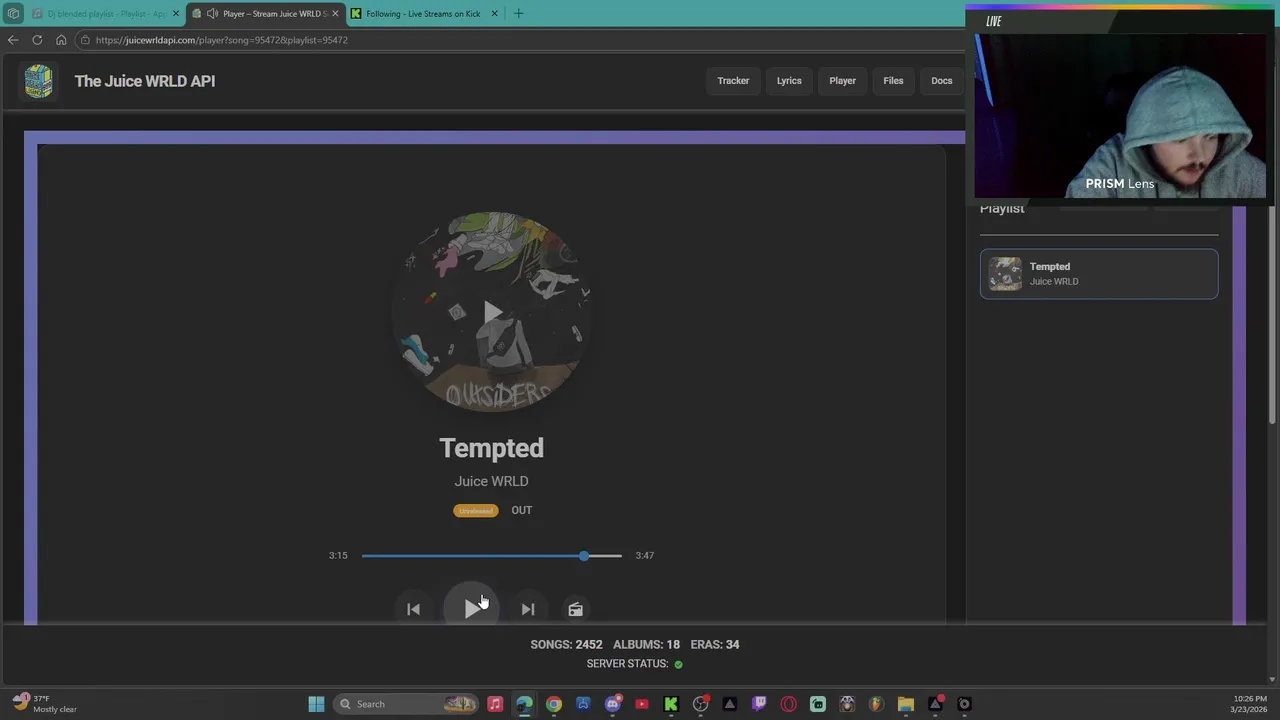Click the Unreleased badge under artist name
The height and width of the screenshot is (720, 1280).
point(475,510)
